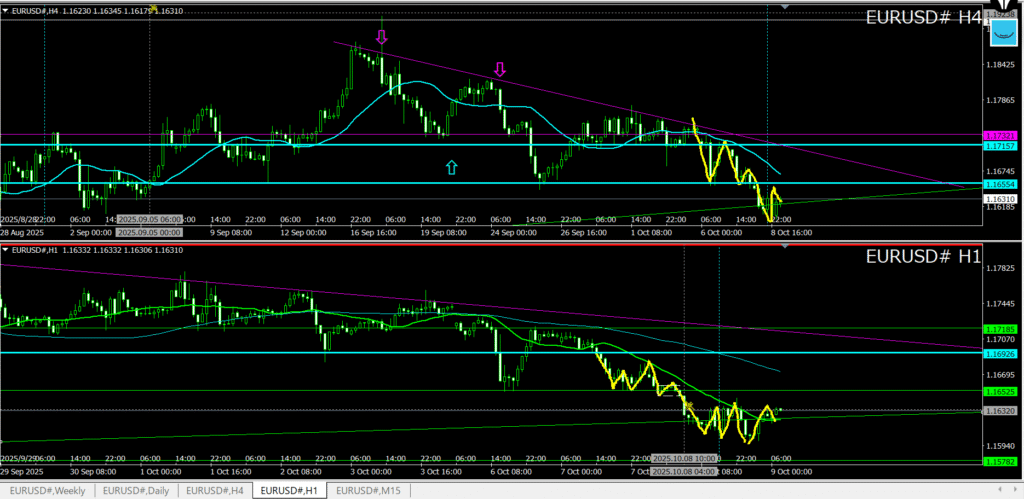The width and height of the screenshot is (1024, 499).
Task: Click the cyan up arrow on H4 chart
Action: tap(451, 167)
